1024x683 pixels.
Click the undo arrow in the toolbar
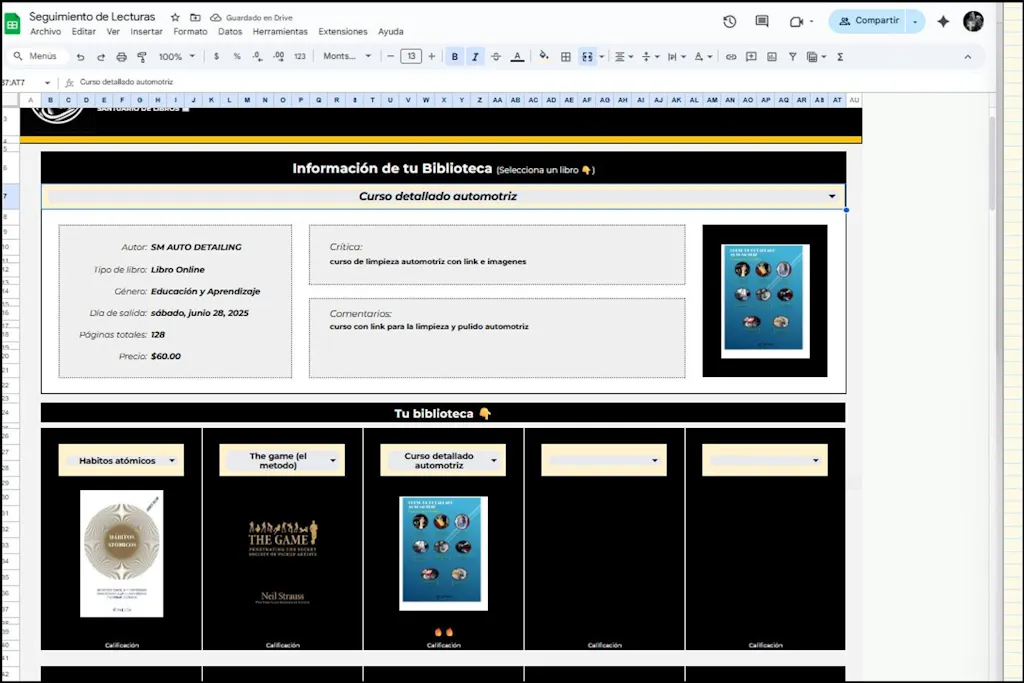(81, 57)
